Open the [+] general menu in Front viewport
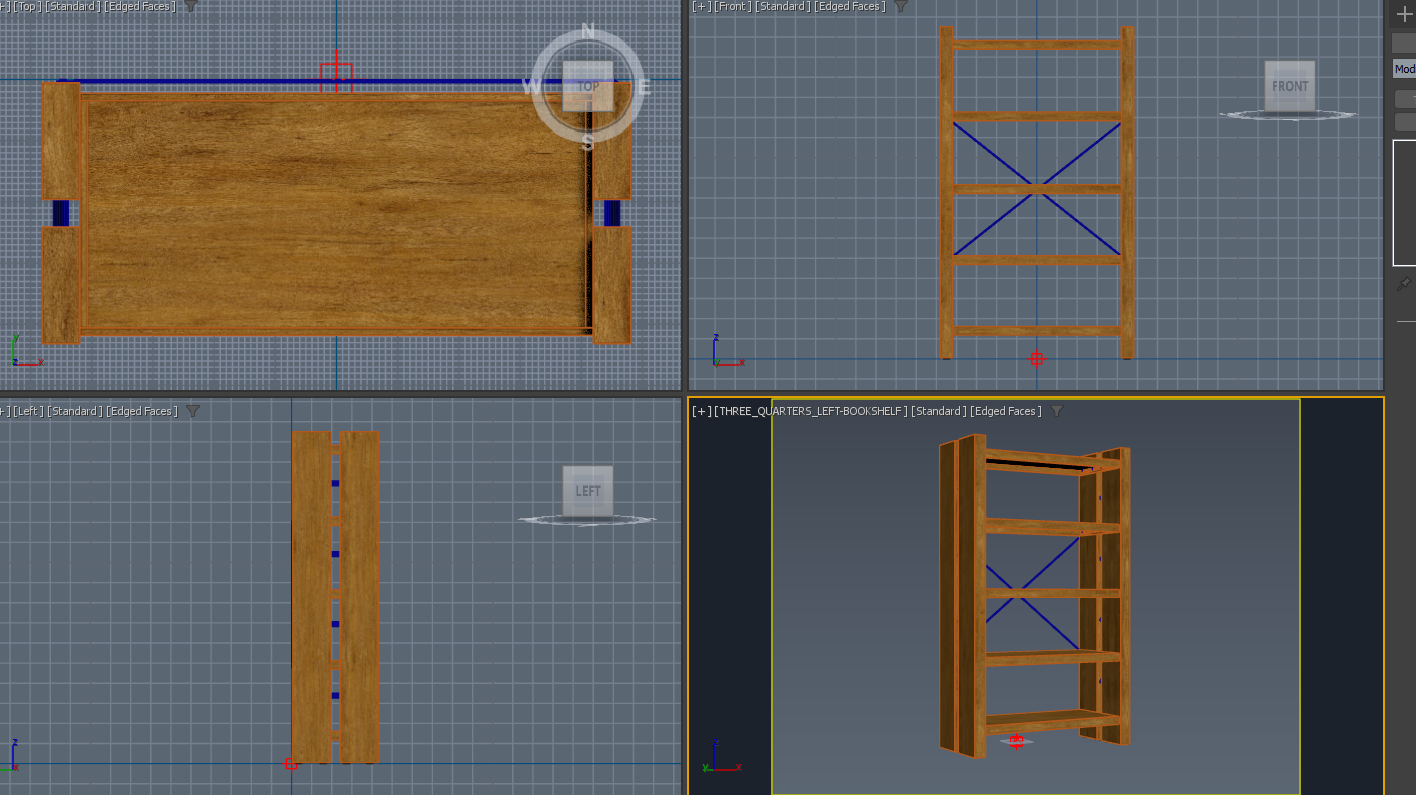This screenshot has width=1416, height=795. tap(702, 6)
